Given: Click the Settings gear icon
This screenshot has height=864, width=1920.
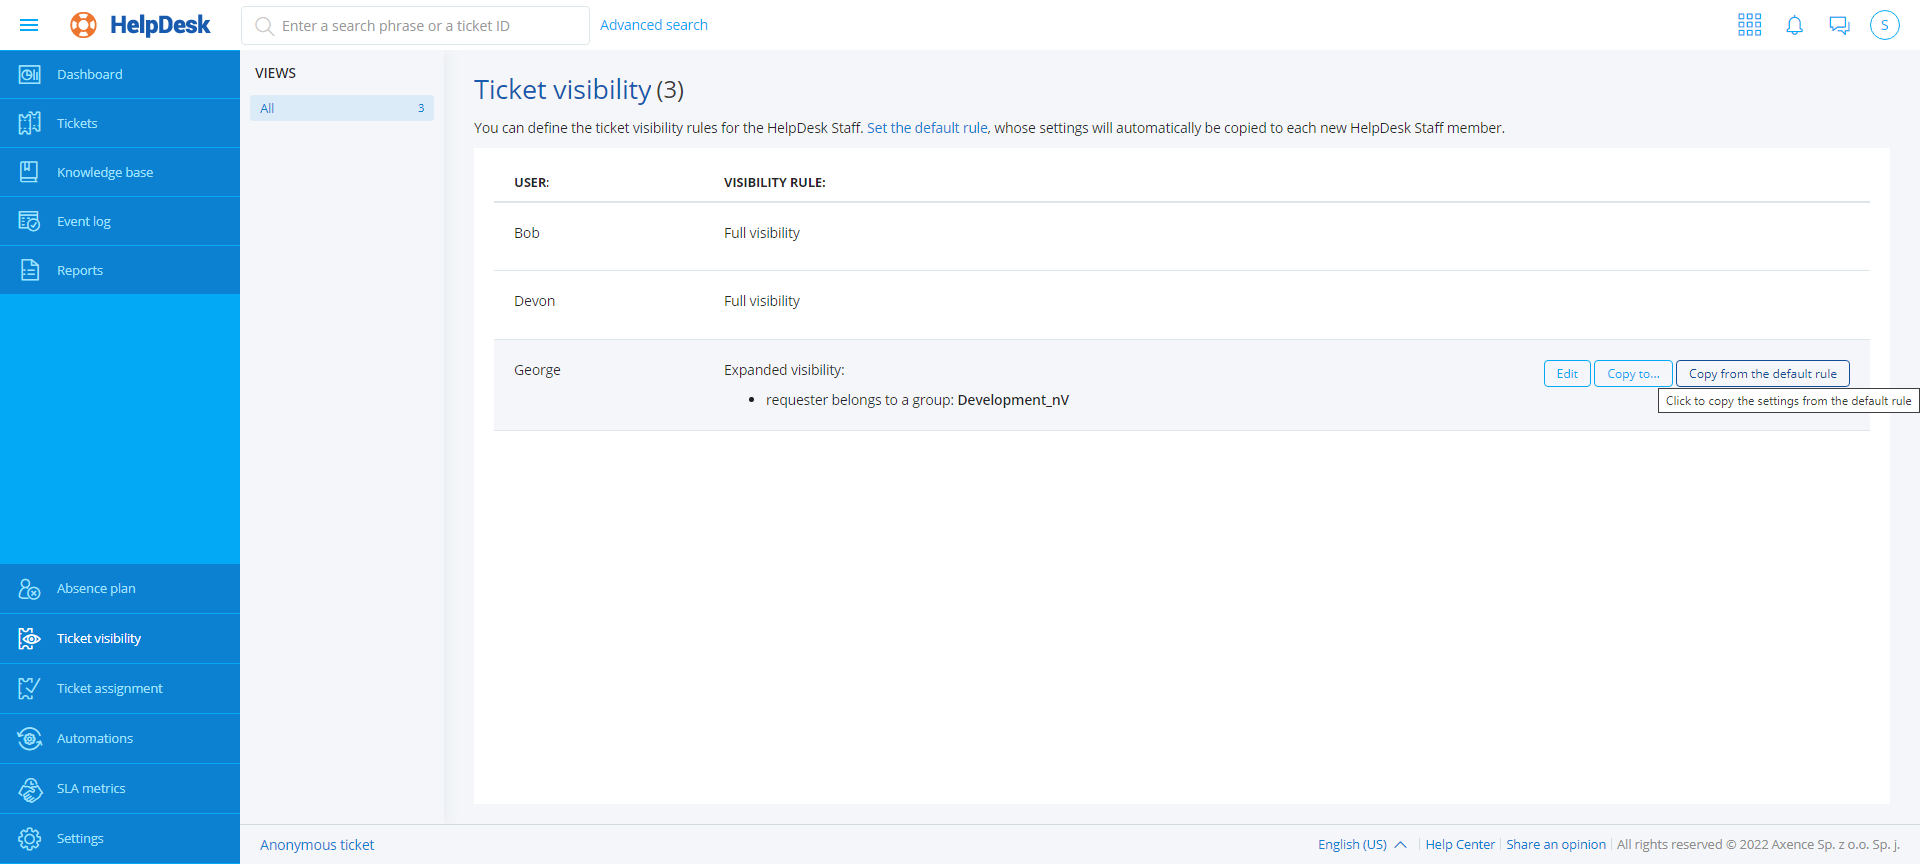Looking at the screenshot, I should point(30,838).
